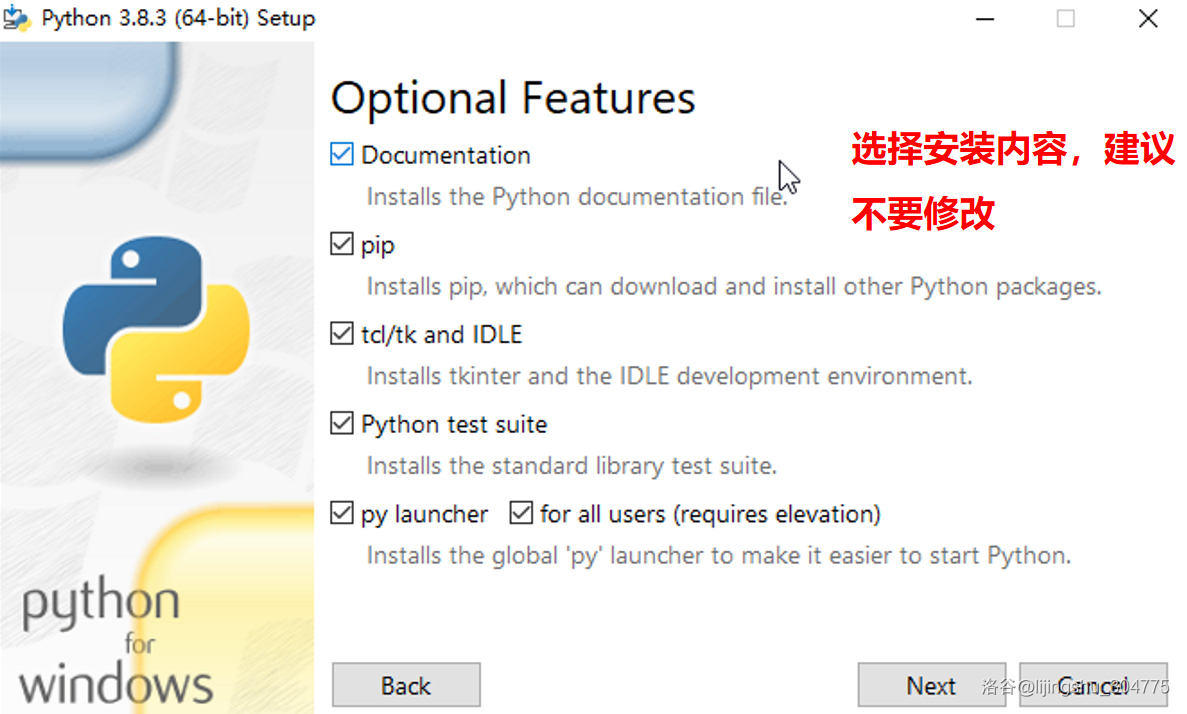
Task: Uncheck the Documentation checkbox
Action: click(342, 154)
